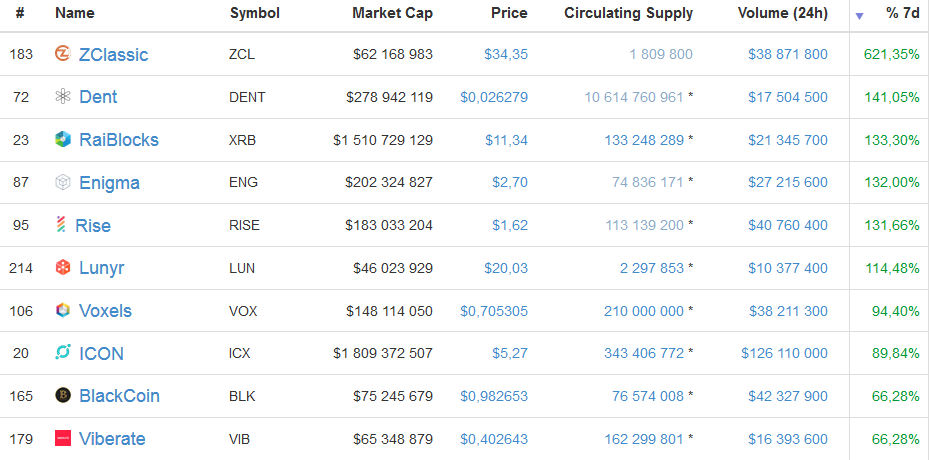Click BlackCoin price $0,982653
This screenshot has height=460, width=929.
pyautogui.click(x=494, y=396)
